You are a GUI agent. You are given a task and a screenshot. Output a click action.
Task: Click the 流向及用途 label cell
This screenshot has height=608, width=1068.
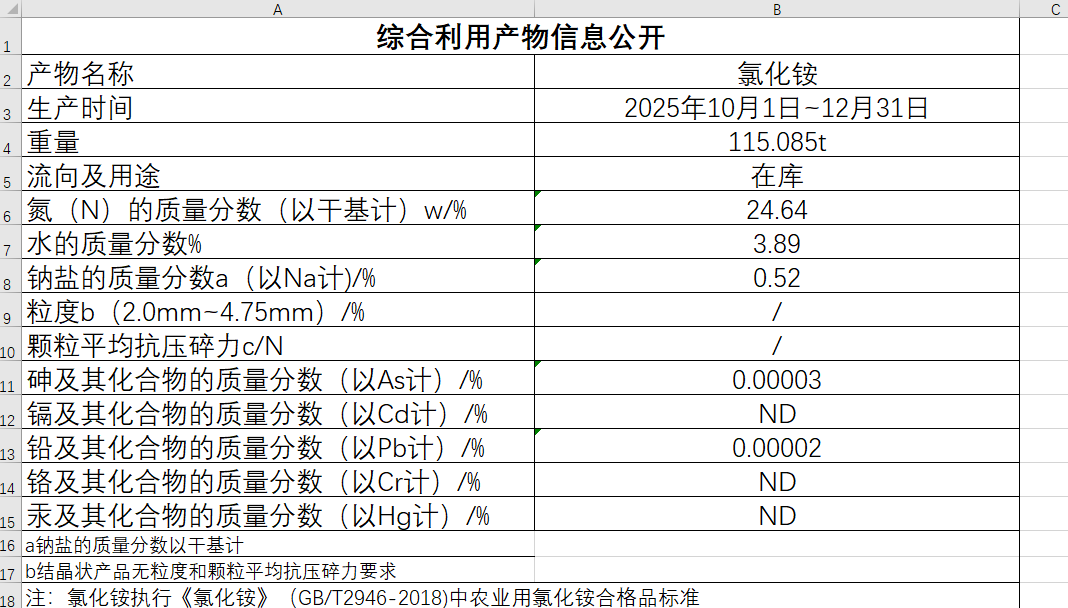(x=278, y=176)
